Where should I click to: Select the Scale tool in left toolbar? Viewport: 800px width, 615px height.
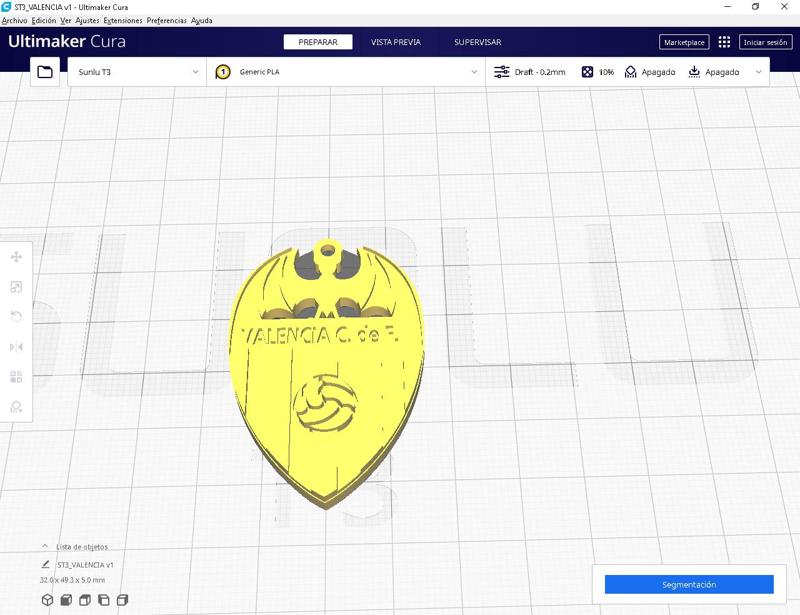tap(16, 287)
